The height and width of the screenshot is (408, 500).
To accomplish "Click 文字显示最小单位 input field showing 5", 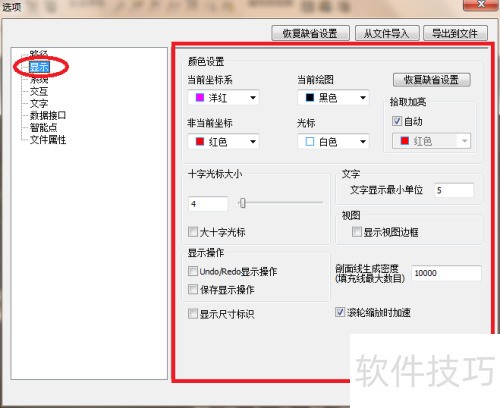I will (x=454, y=190).
